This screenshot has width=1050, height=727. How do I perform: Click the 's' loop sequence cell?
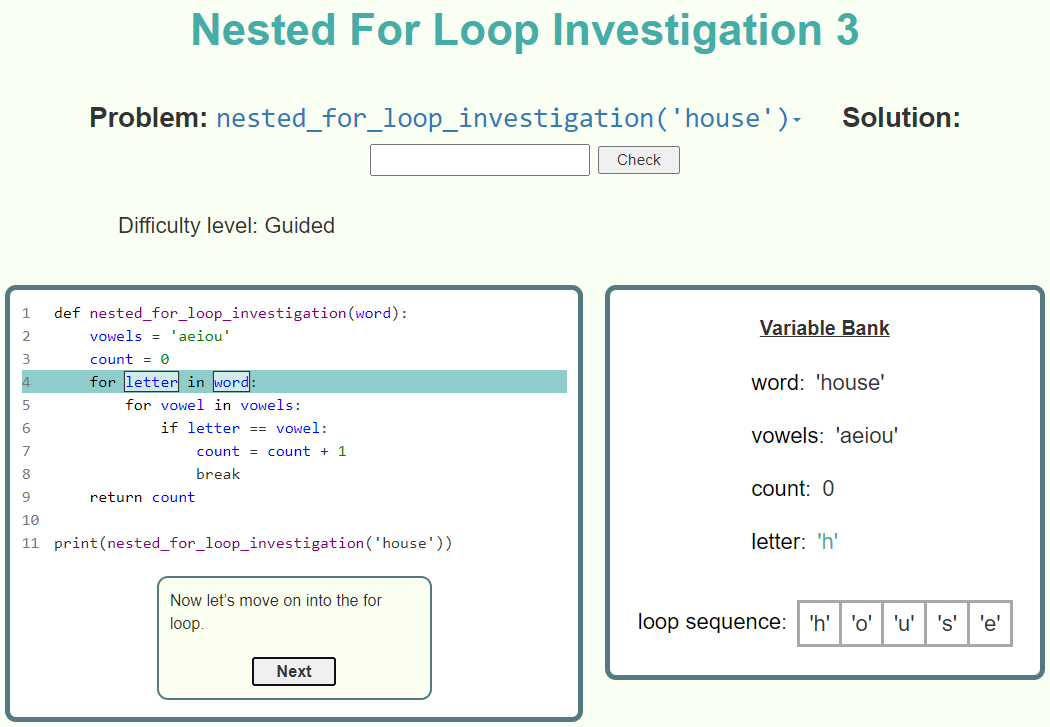(x=947, y=623)
